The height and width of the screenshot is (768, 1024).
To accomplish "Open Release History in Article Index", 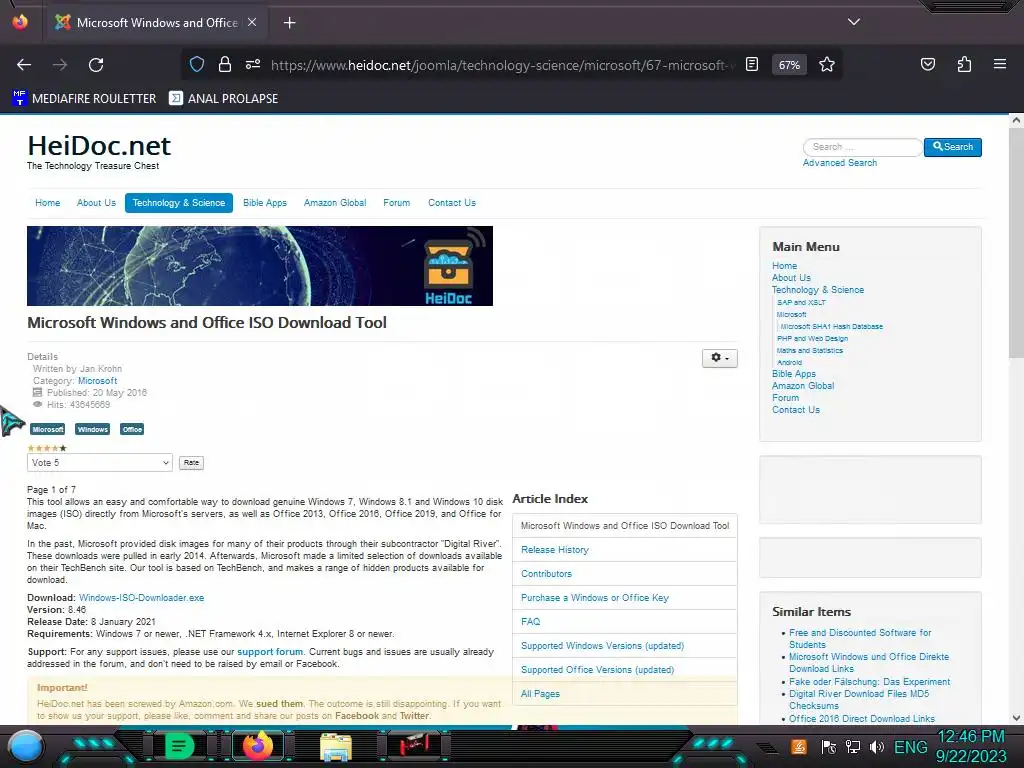I will 554,550.
